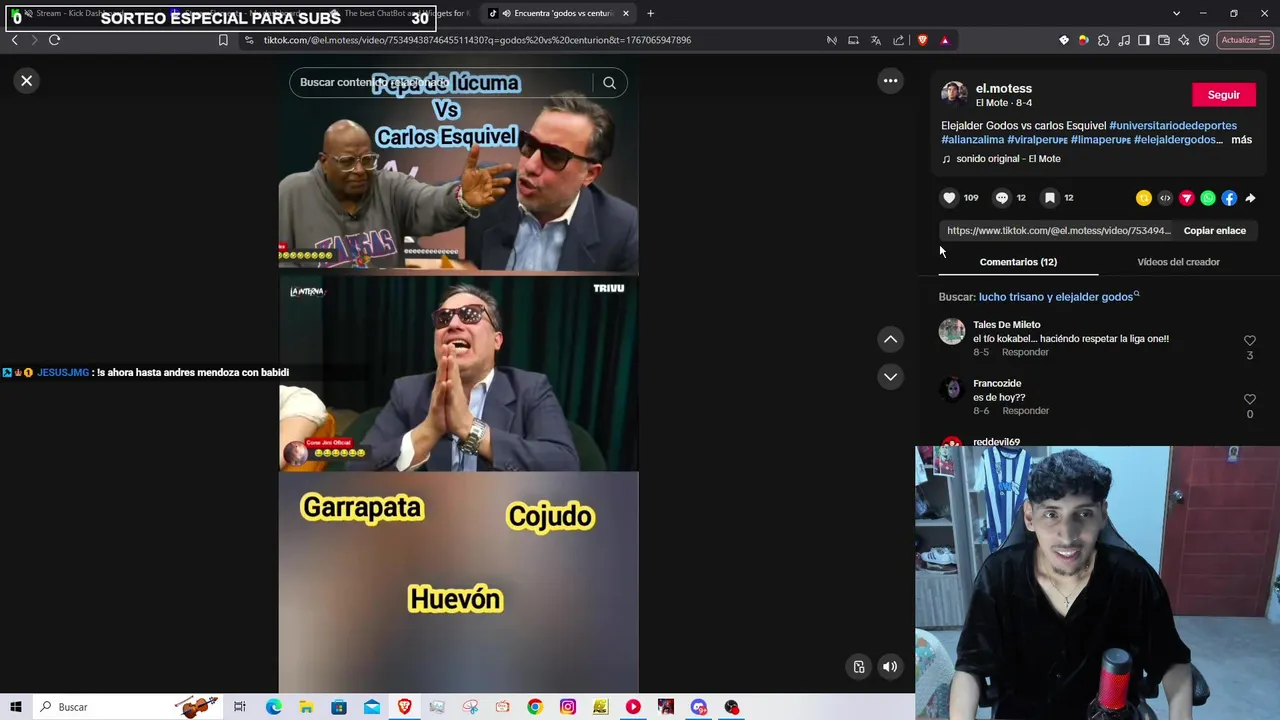Open the extensions puzzle icon
The image size is (1280, 720).
(x=1103, y=40)
